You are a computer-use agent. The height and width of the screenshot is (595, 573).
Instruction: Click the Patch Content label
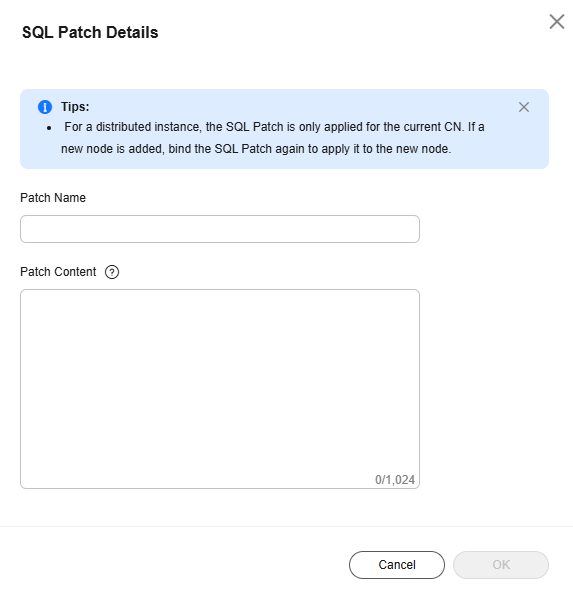pyautogui.click(x=58, y=272)
